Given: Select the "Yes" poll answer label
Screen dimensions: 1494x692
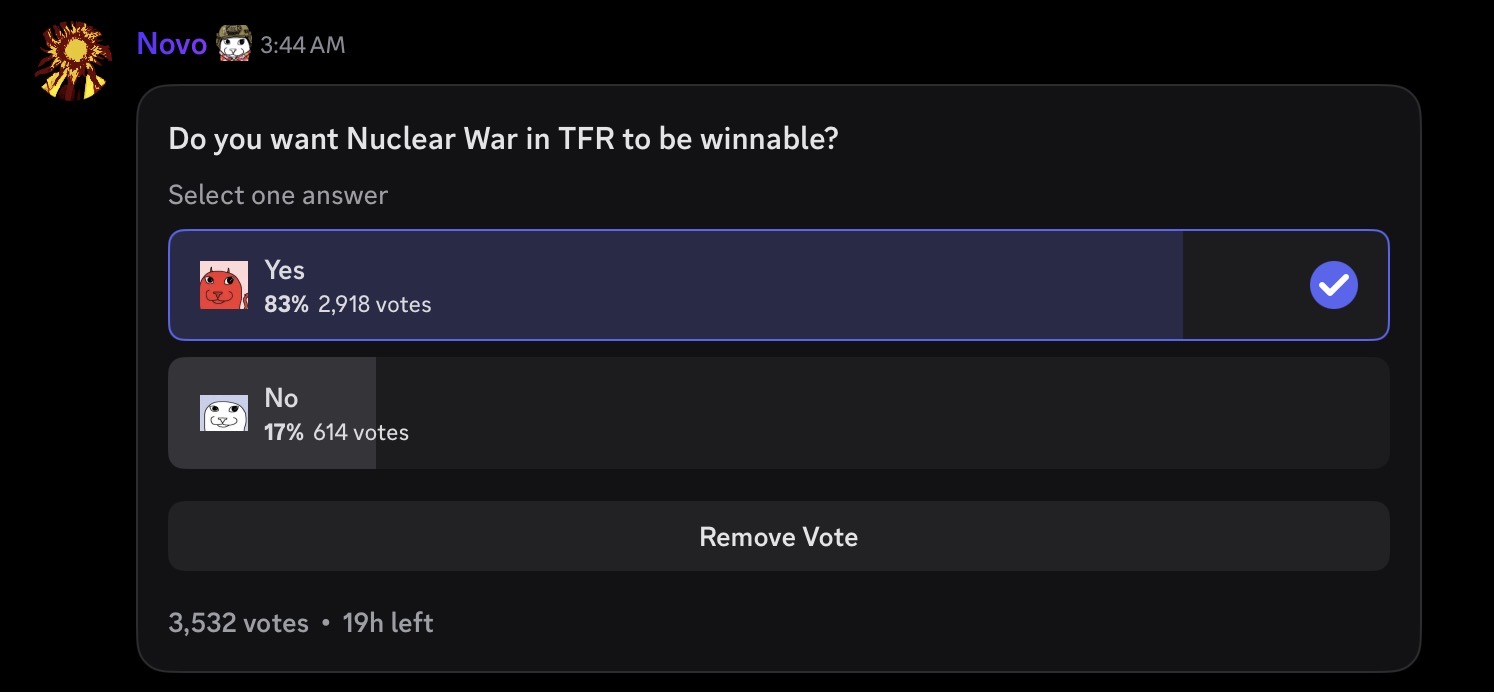Looking at the screenshot, I should click(x=285, y=270).
